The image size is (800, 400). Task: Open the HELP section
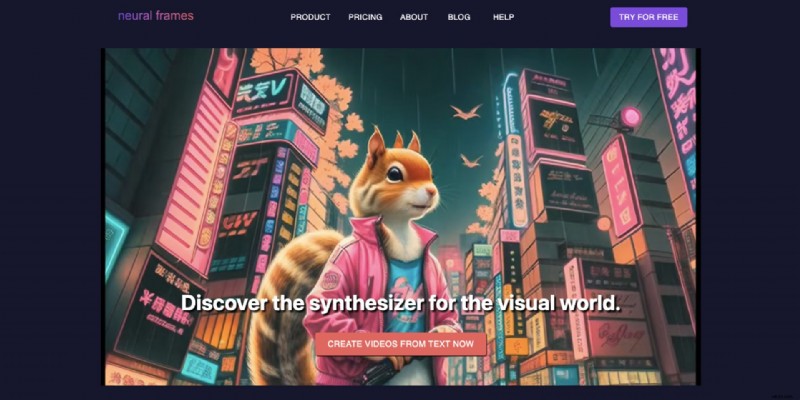click(x=504, y=17)
